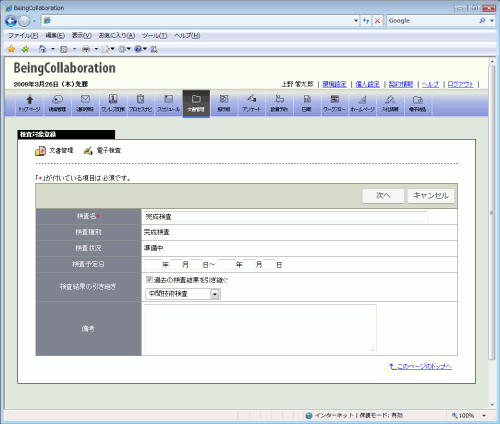Open the ホームページ nav icon

coord(362,104)
